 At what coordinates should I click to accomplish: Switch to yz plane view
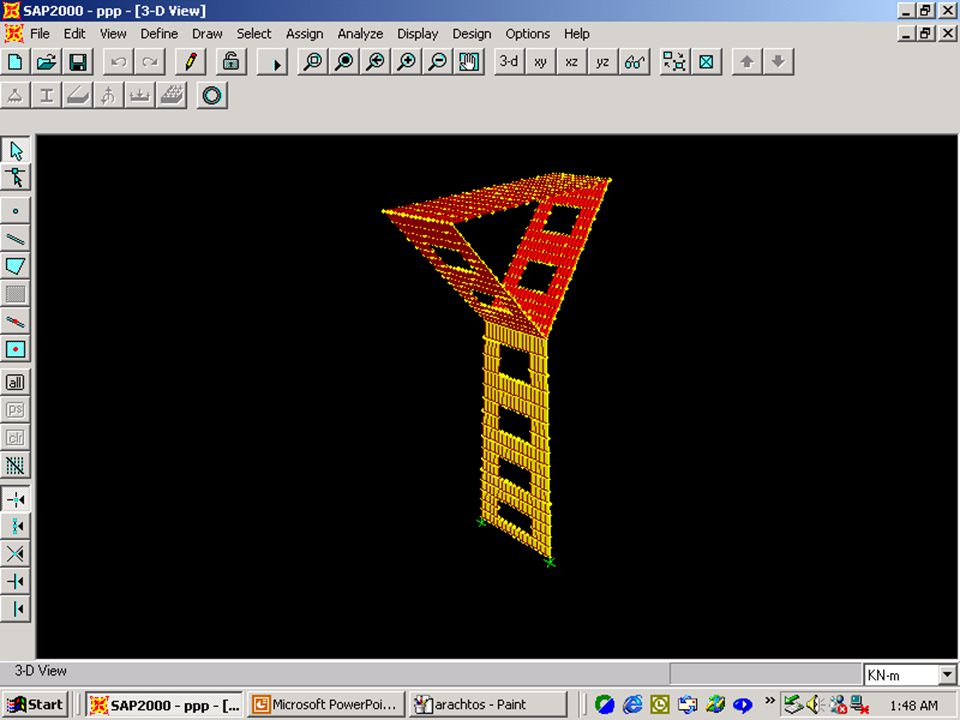[x=602, y=62]
